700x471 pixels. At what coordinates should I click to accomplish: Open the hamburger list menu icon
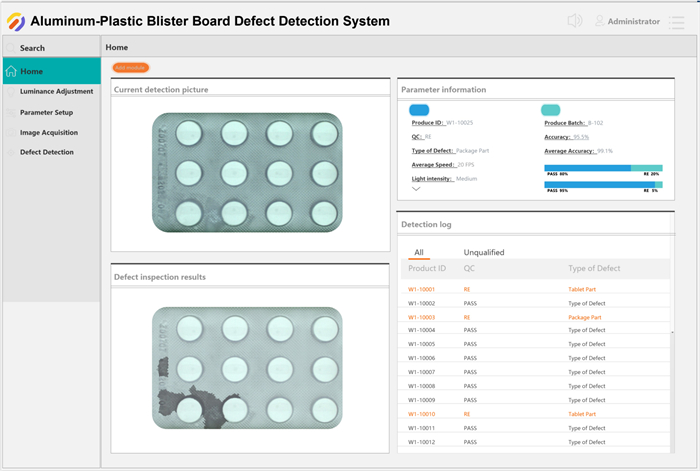click(x=676, y=22)
